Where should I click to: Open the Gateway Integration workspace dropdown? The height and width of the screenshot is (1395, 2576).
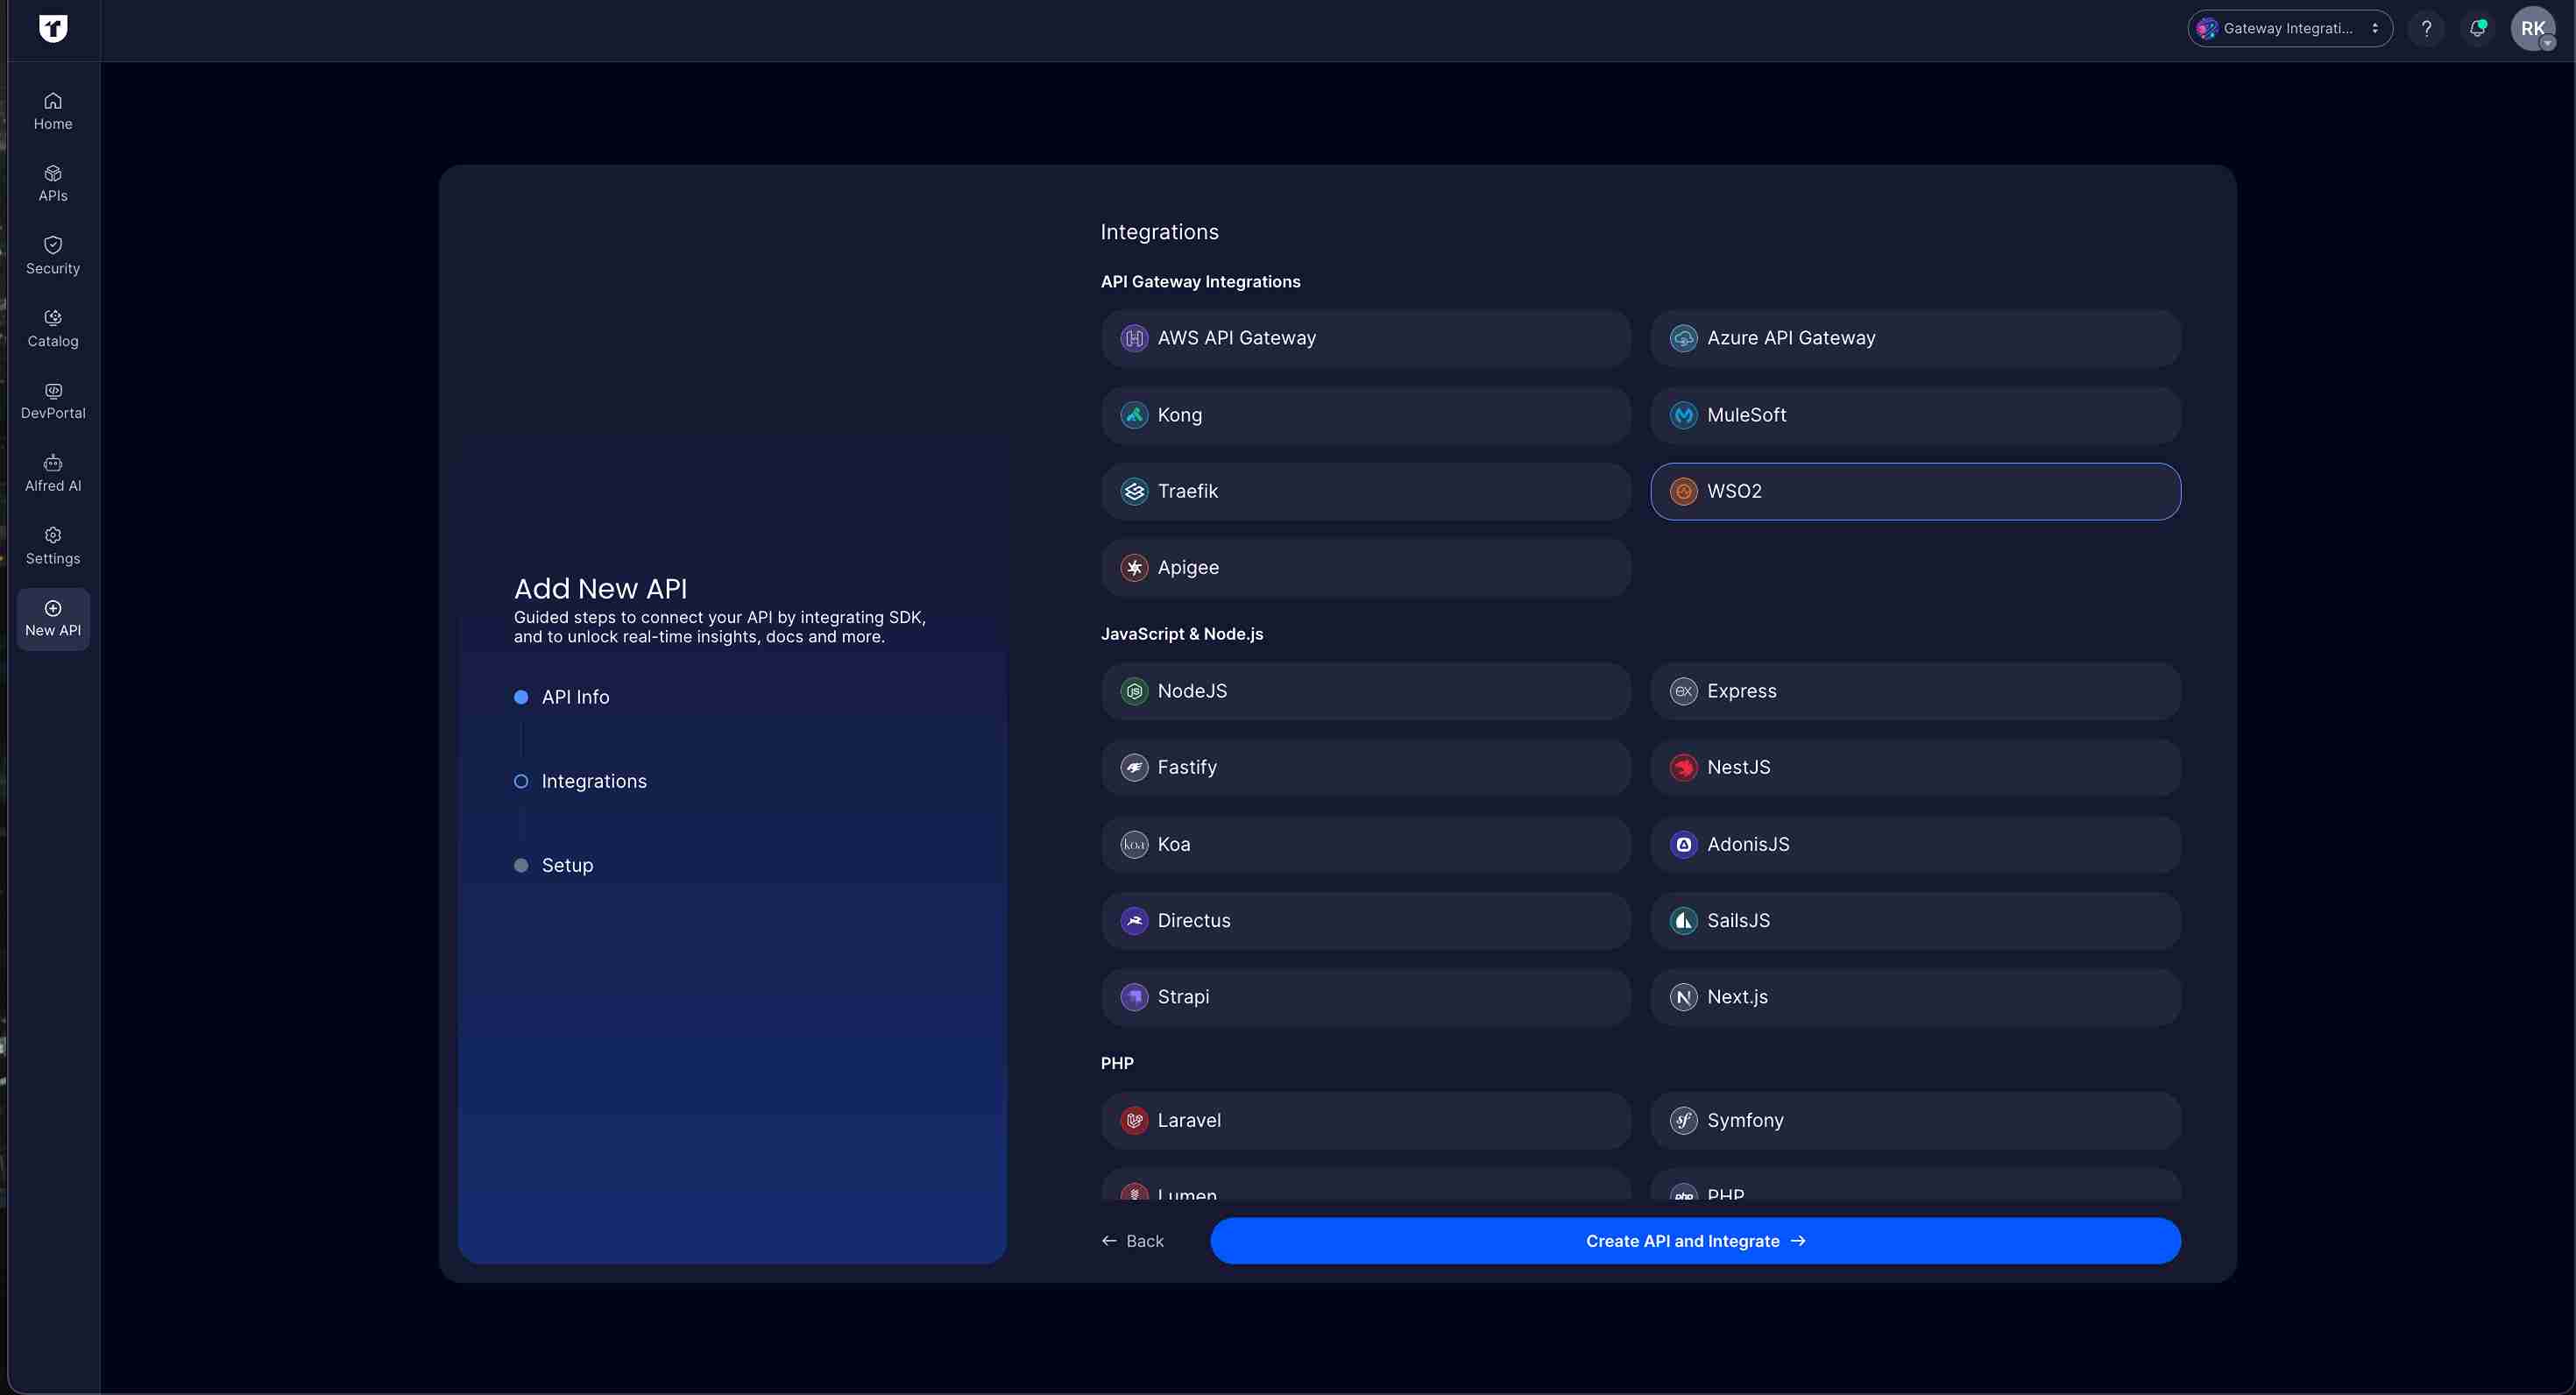pos(2289,28)
